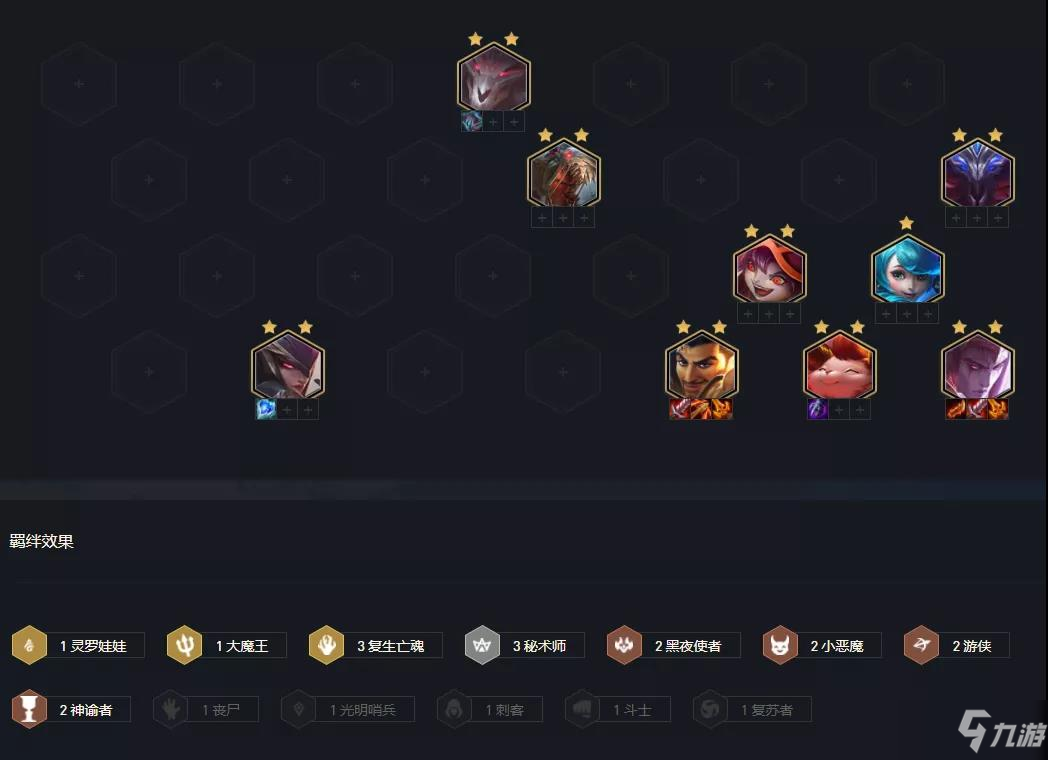
Task: Click the smiling red Gragas-like champion portrait
Action: 839,365
